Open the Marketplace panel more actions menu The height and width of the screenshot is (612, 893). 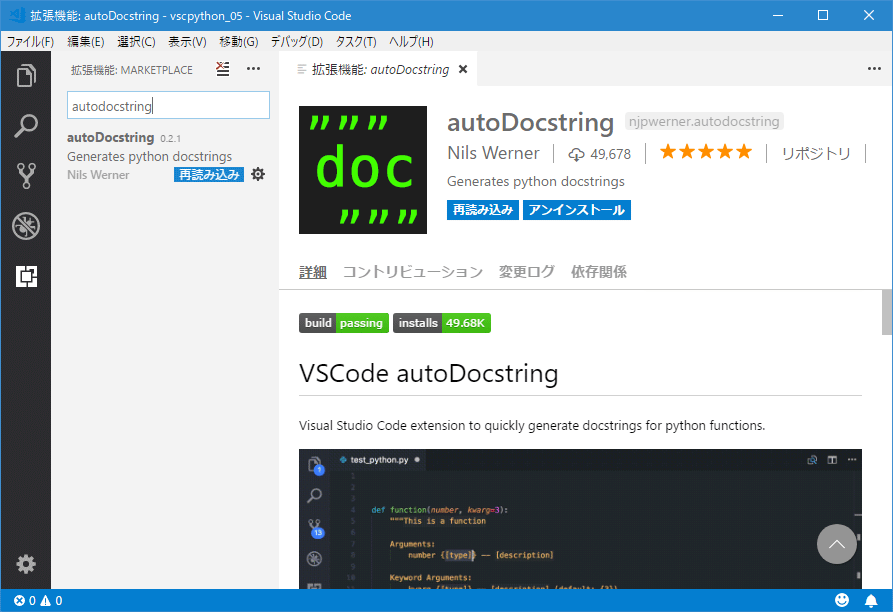(x=253, y=69)
